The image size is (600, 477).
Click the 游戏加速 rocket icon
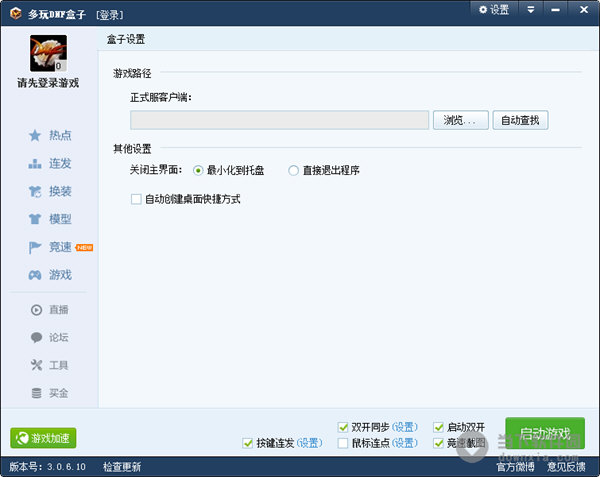[22, 438]
